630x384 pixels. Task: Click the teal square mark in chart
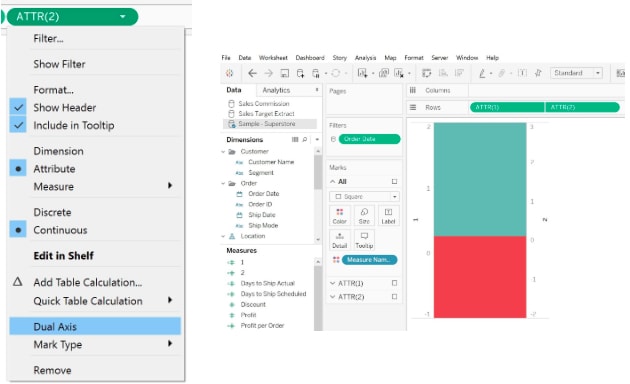(x=480, y=179)
